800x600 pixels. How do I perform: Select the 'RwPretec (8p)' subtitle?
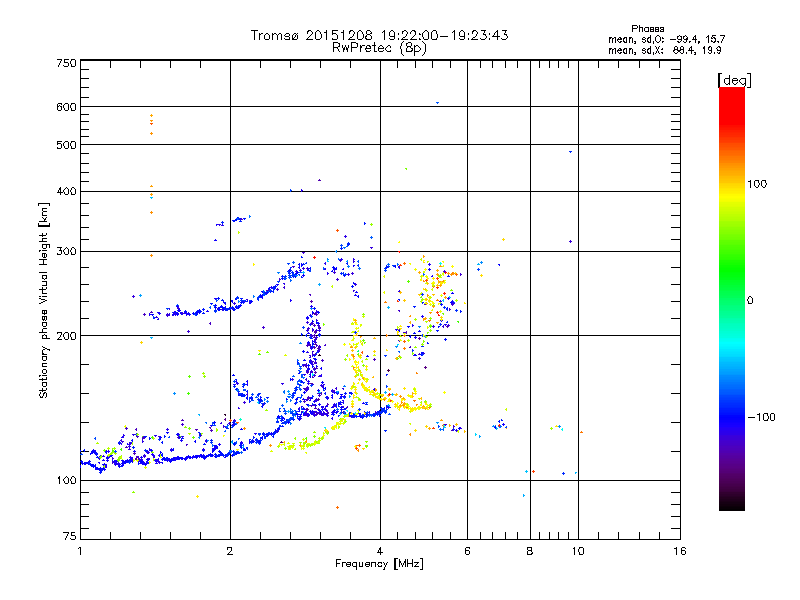(379, 48)
